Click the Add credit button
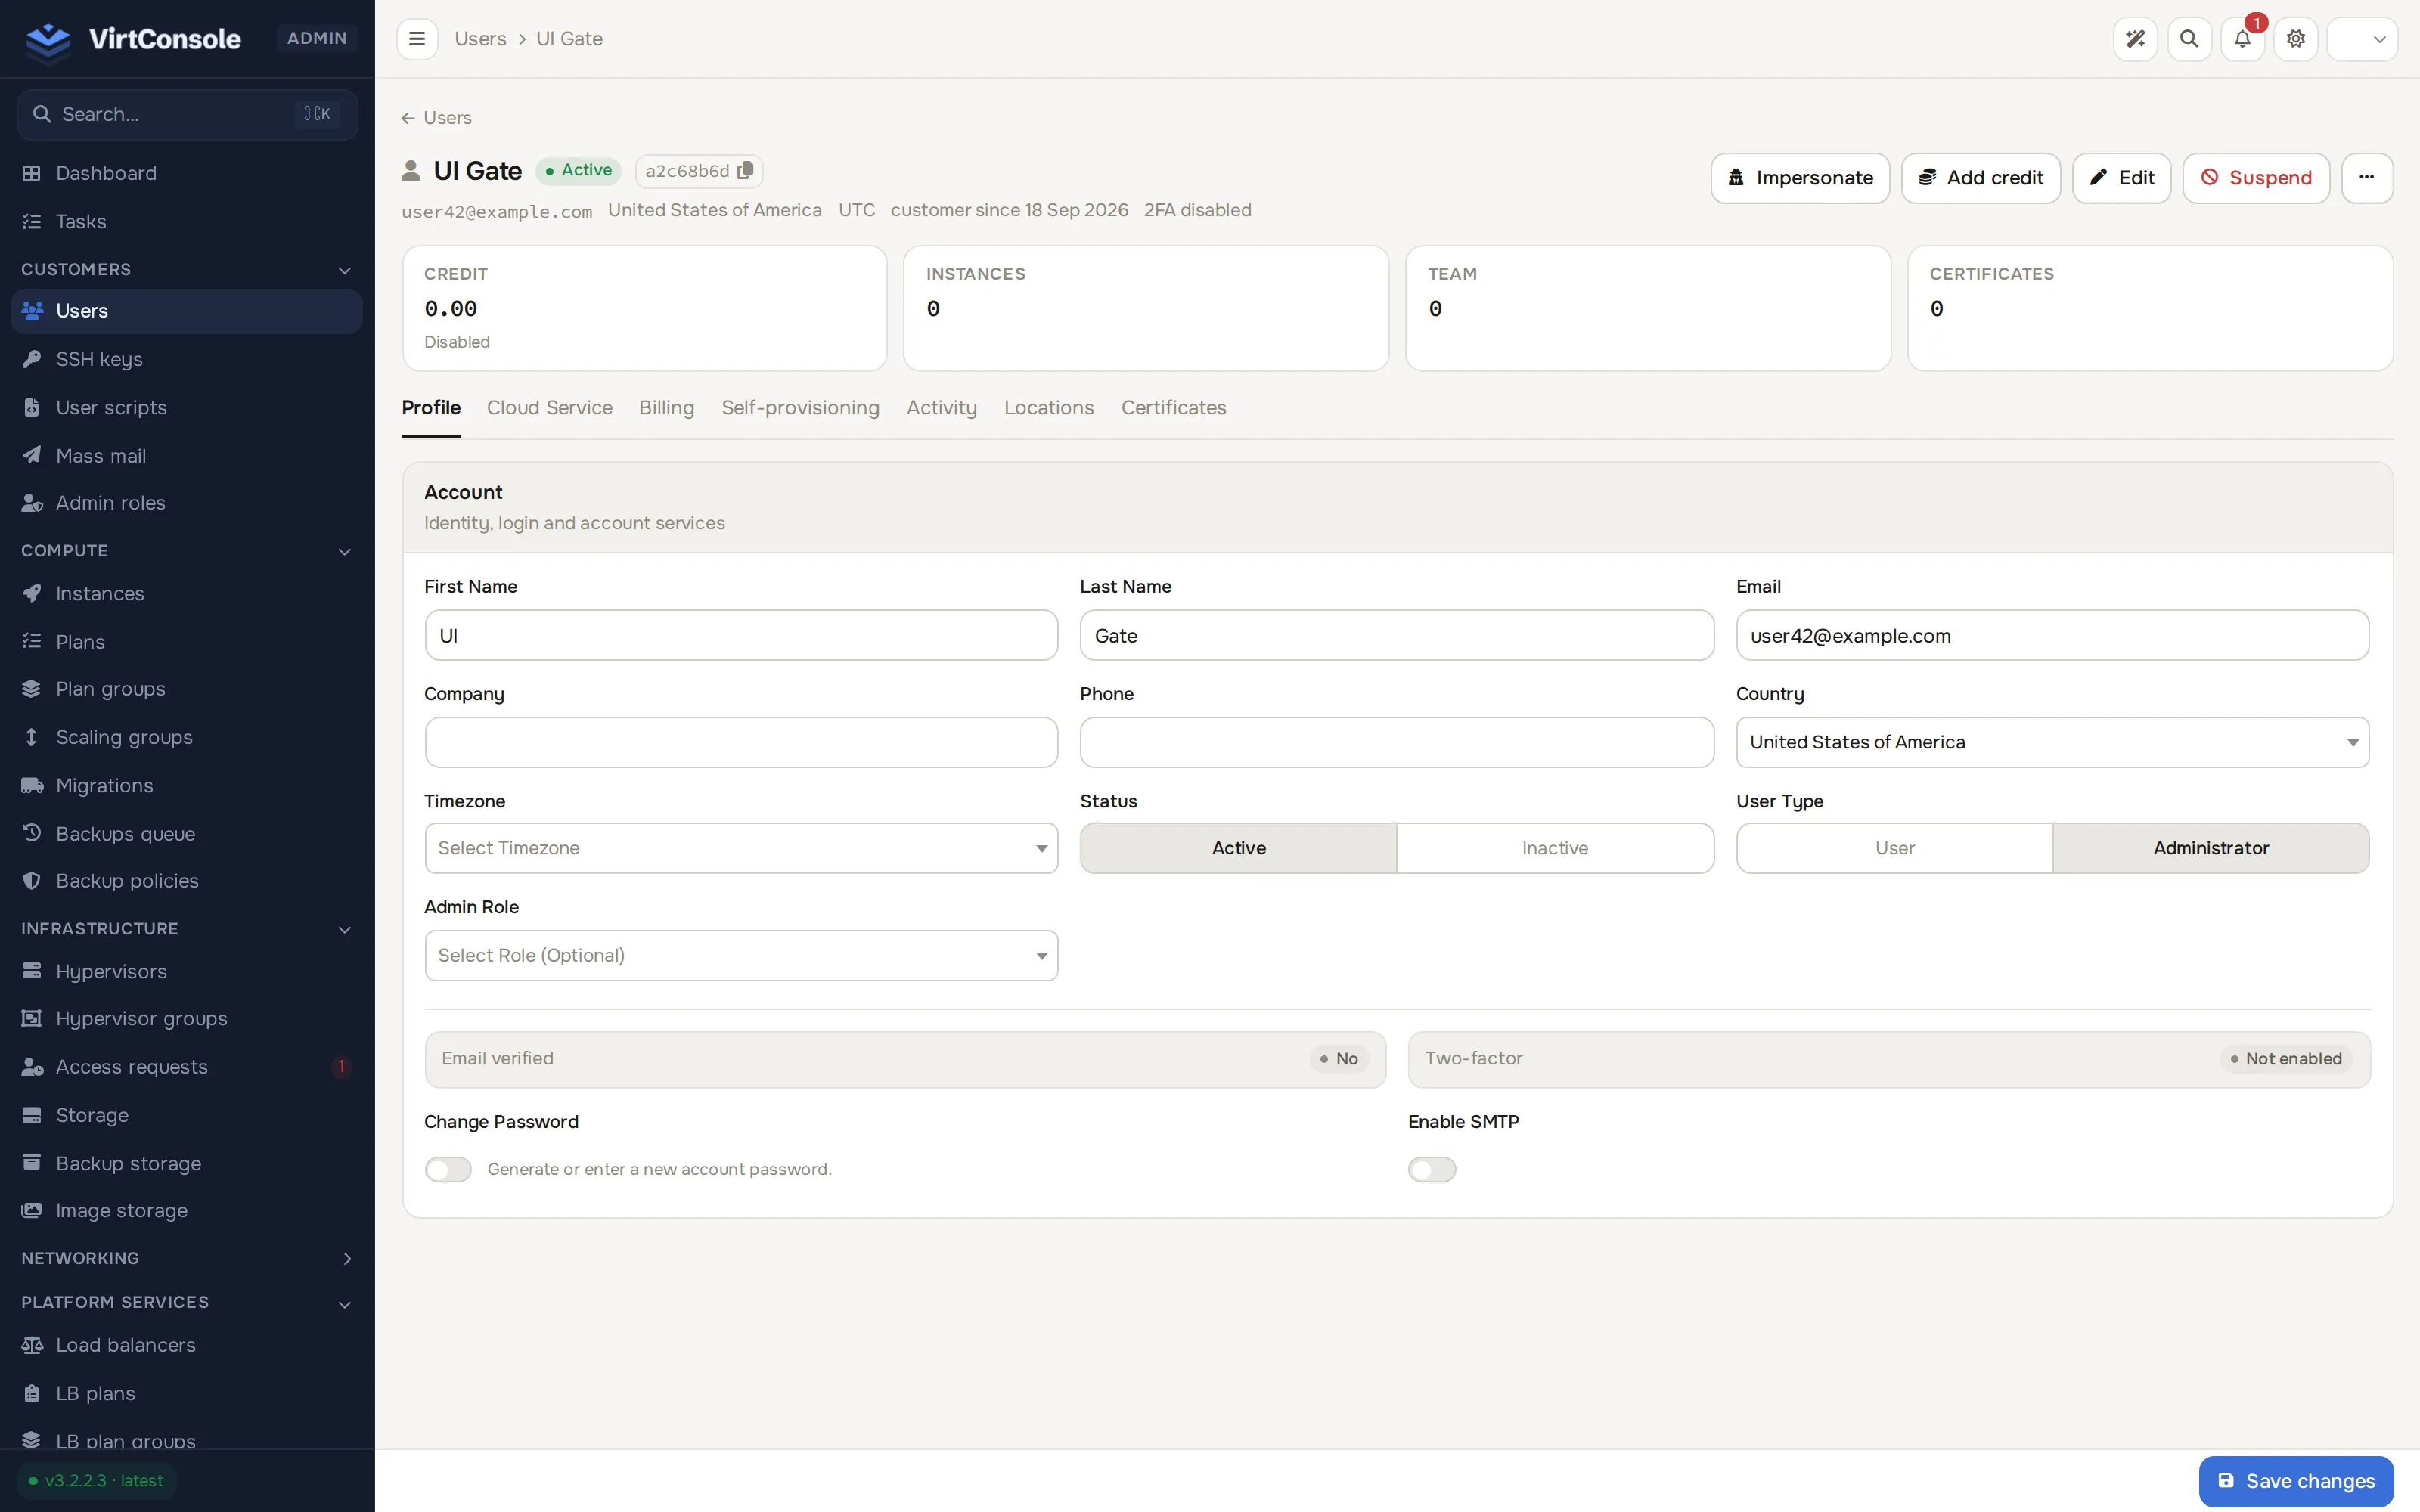This screenshot has width=2420, height=1512. [1980, 178]
